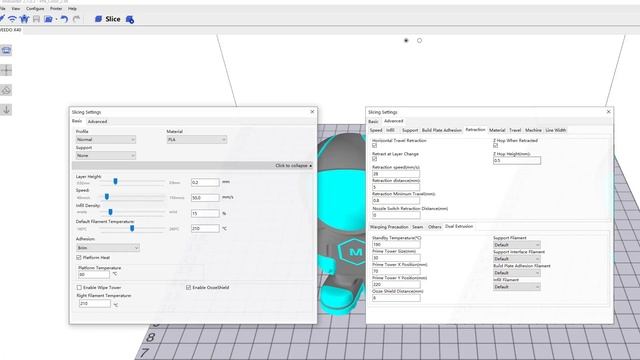Open the Infill Filament dropdown

point(517,287)
